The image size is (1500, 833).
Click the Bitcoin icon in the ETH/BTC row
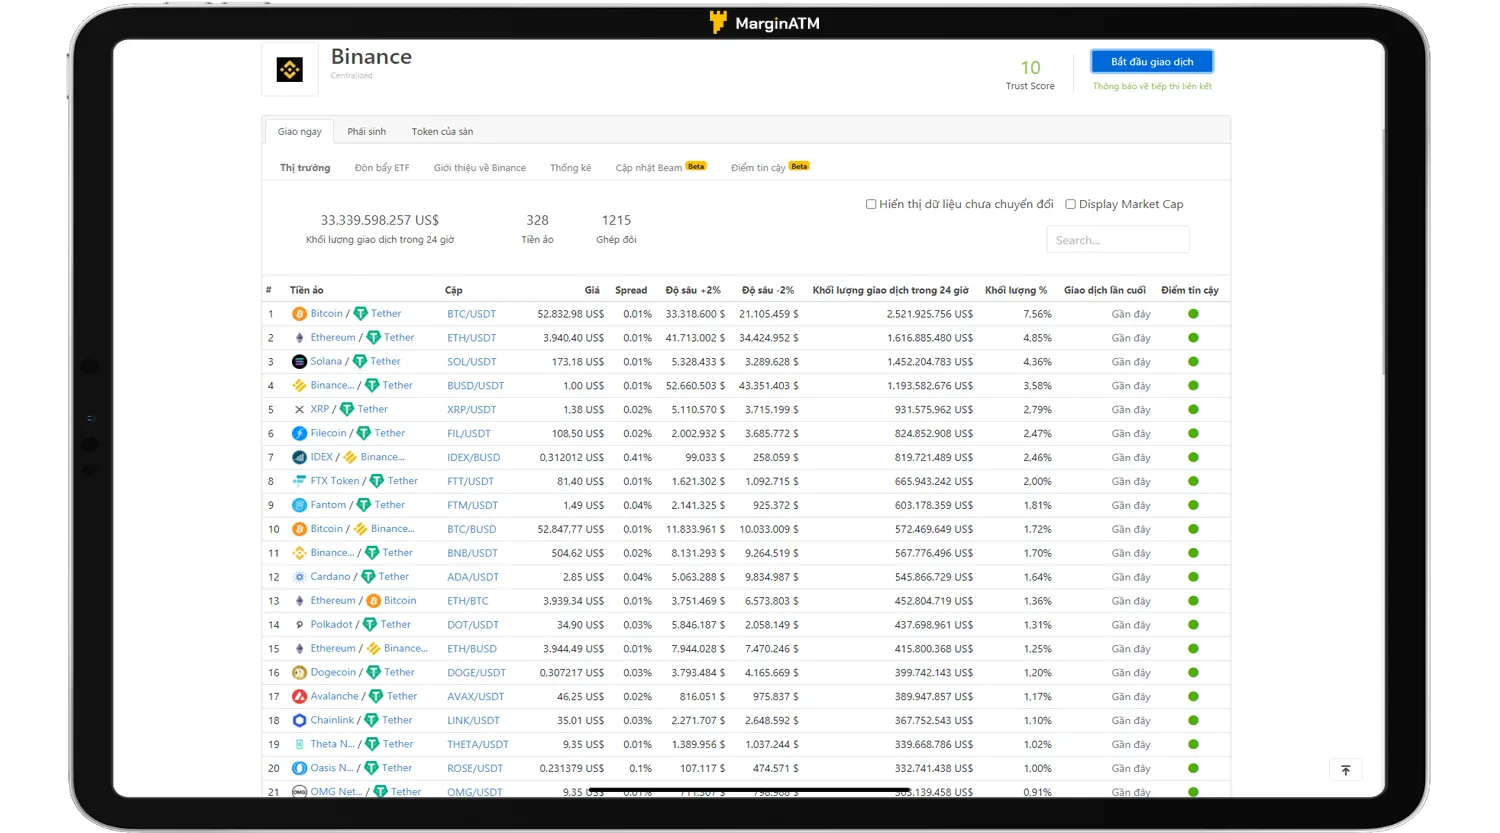[374, 601]
